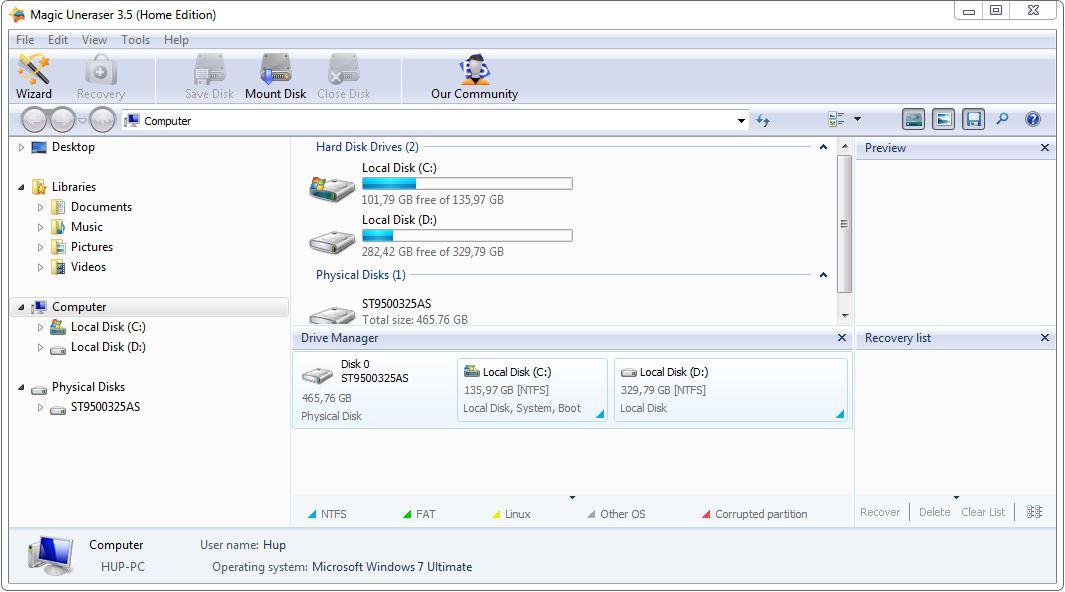Toggle the Recovery list panel save icon
Viewport: 1065px width, 592px height.
pyautogui.click(x=973, y=119)
